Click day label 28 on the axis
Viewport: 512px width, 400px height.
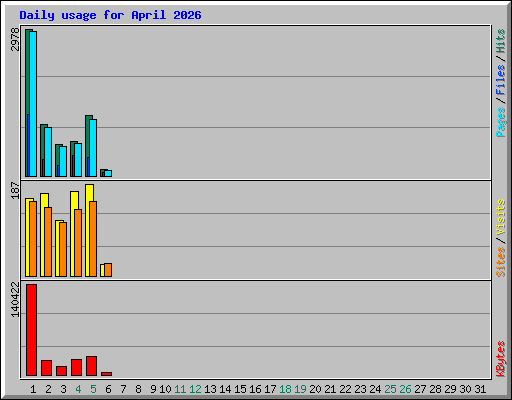(435, 389)
